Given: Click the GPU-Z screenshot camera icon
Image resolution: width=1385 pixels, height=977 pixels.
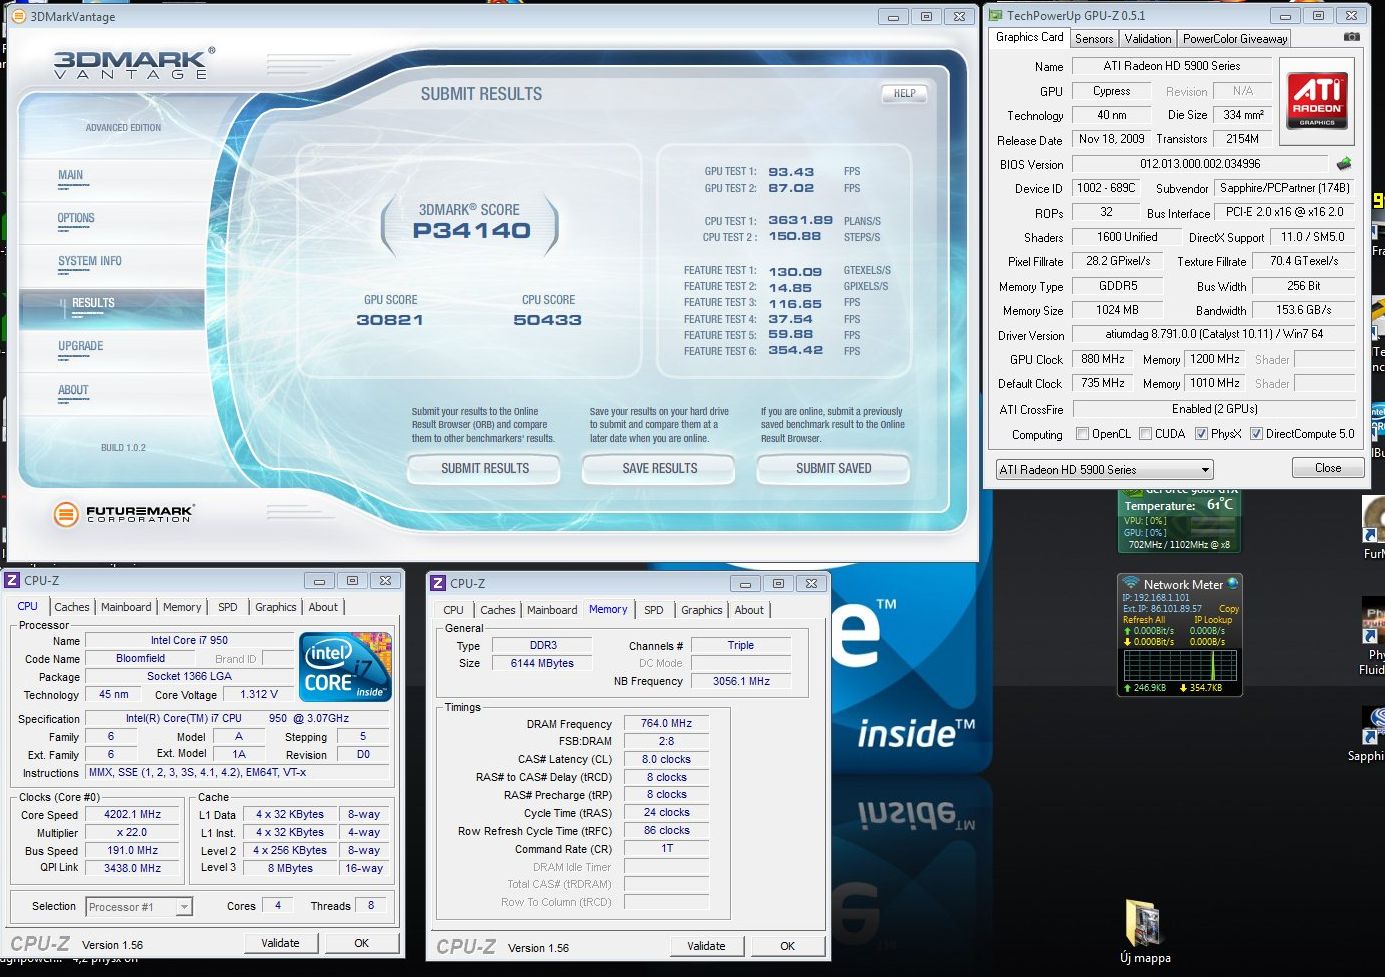Looking at the screenshot, I should (1352, 37).
